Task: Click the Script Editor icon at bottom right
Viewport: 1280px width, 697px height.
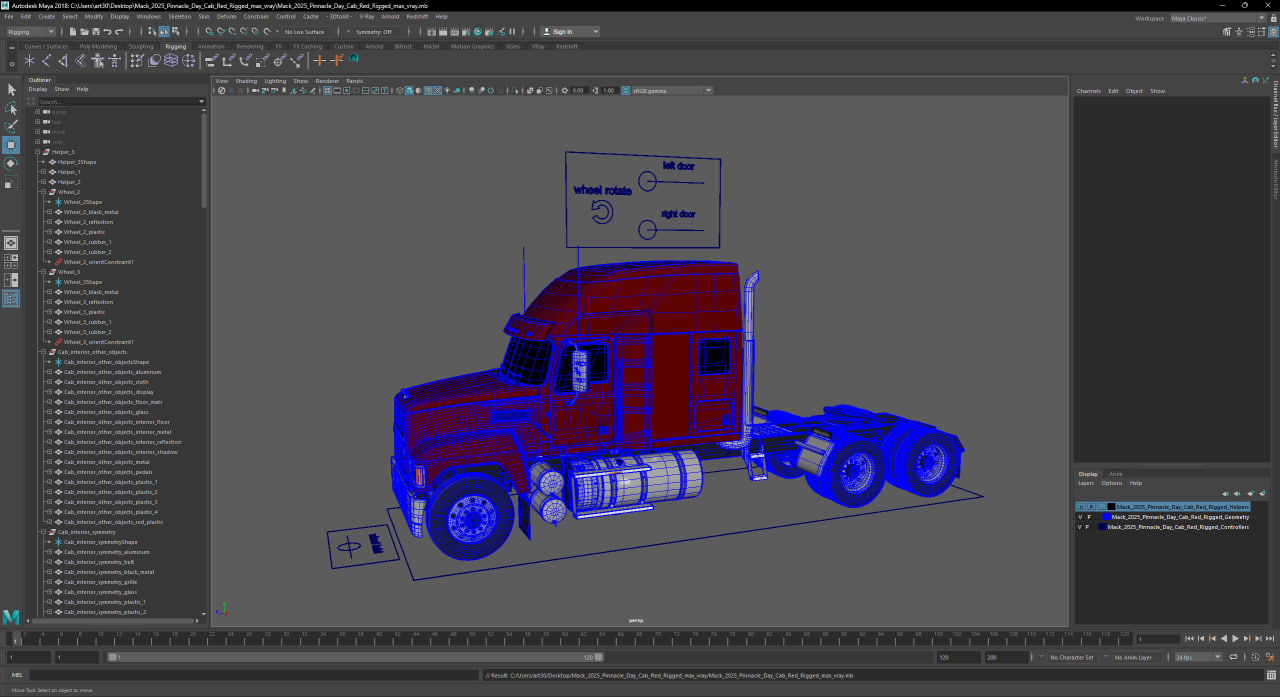Action: point(1269,675)
